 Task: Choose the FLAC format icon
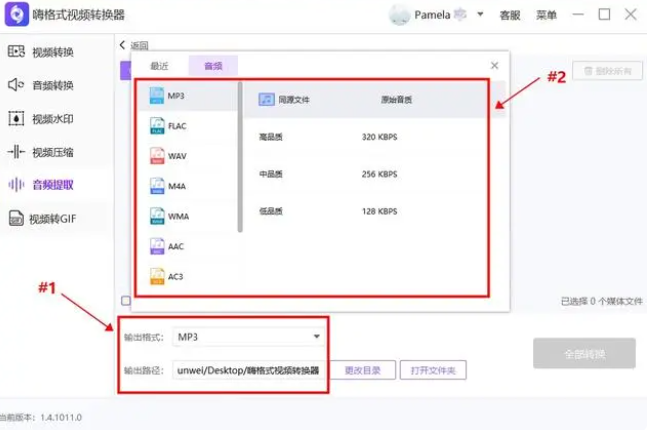[x=158, y=126]
